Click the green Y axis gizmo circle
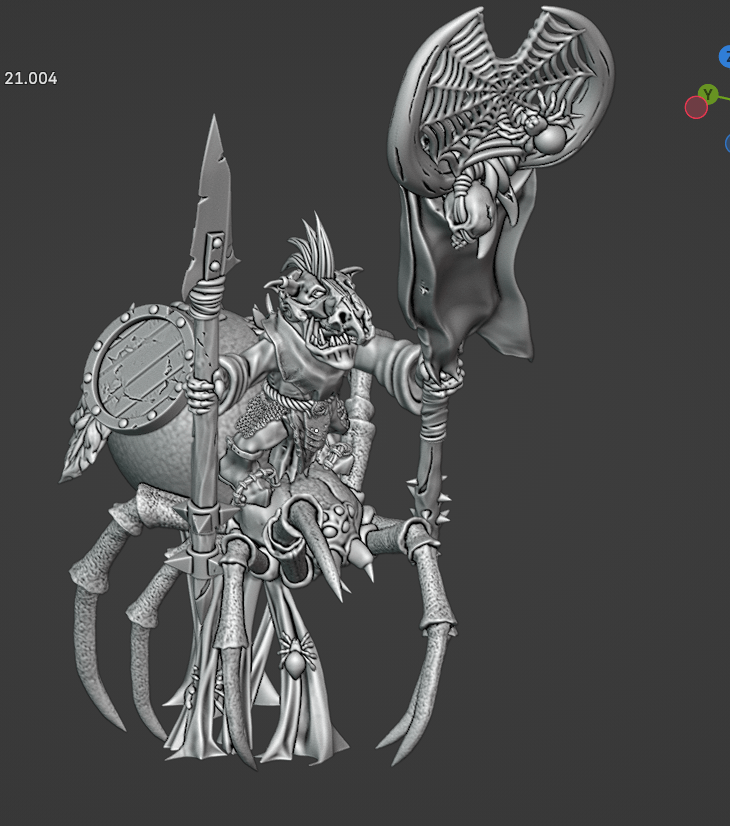This screenshot has width=730, height=826. [708, 94]
